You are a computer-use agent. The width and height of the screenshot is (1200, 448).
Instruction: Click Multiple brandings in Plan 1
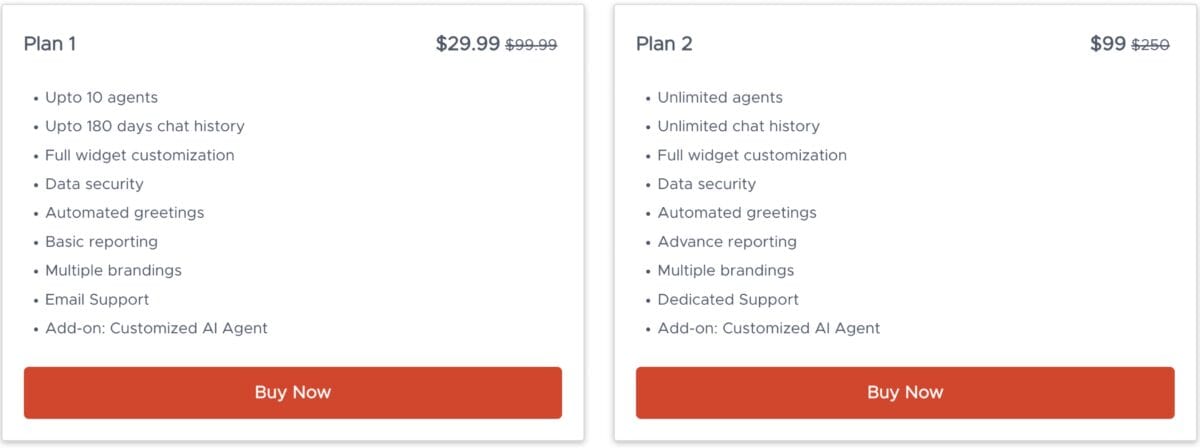click(113, 271)
